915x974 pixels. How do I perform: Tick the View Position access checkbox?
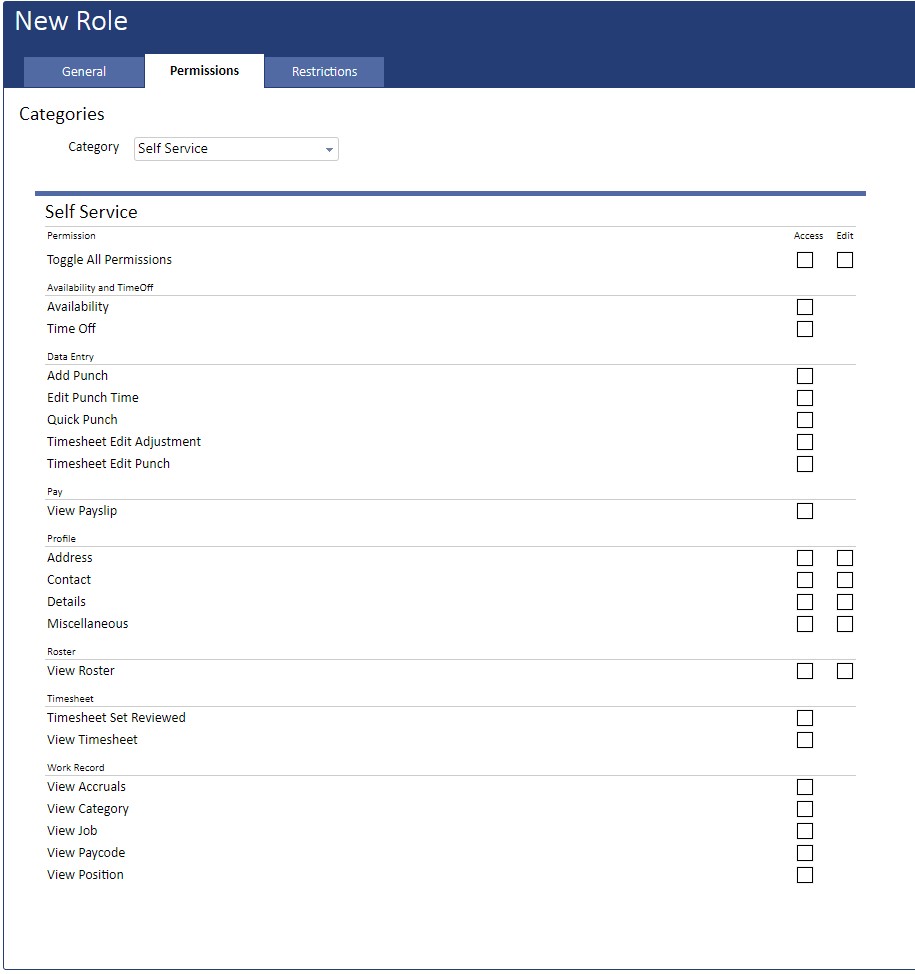tap(804, 875)
